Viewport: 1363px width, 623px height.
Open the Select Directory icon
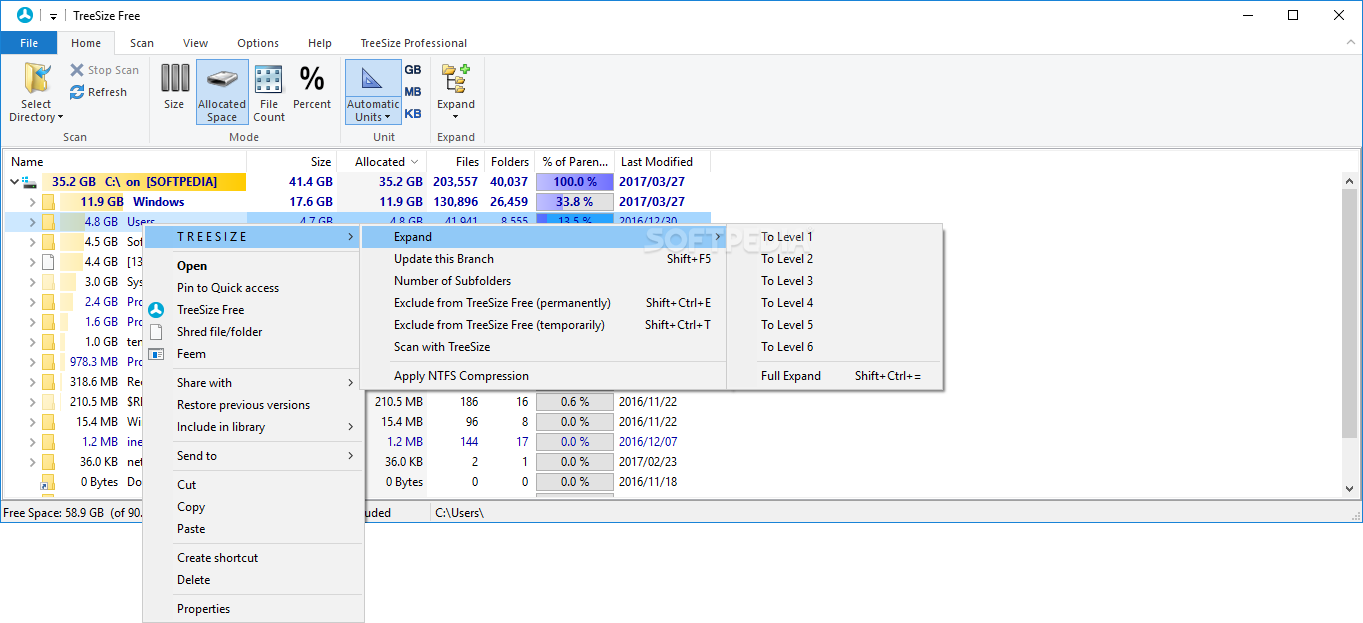(36, 79)
